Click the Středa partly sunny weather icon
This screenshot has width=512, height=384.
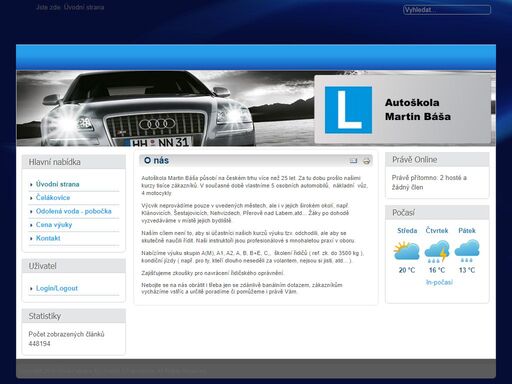pos(407,251)
